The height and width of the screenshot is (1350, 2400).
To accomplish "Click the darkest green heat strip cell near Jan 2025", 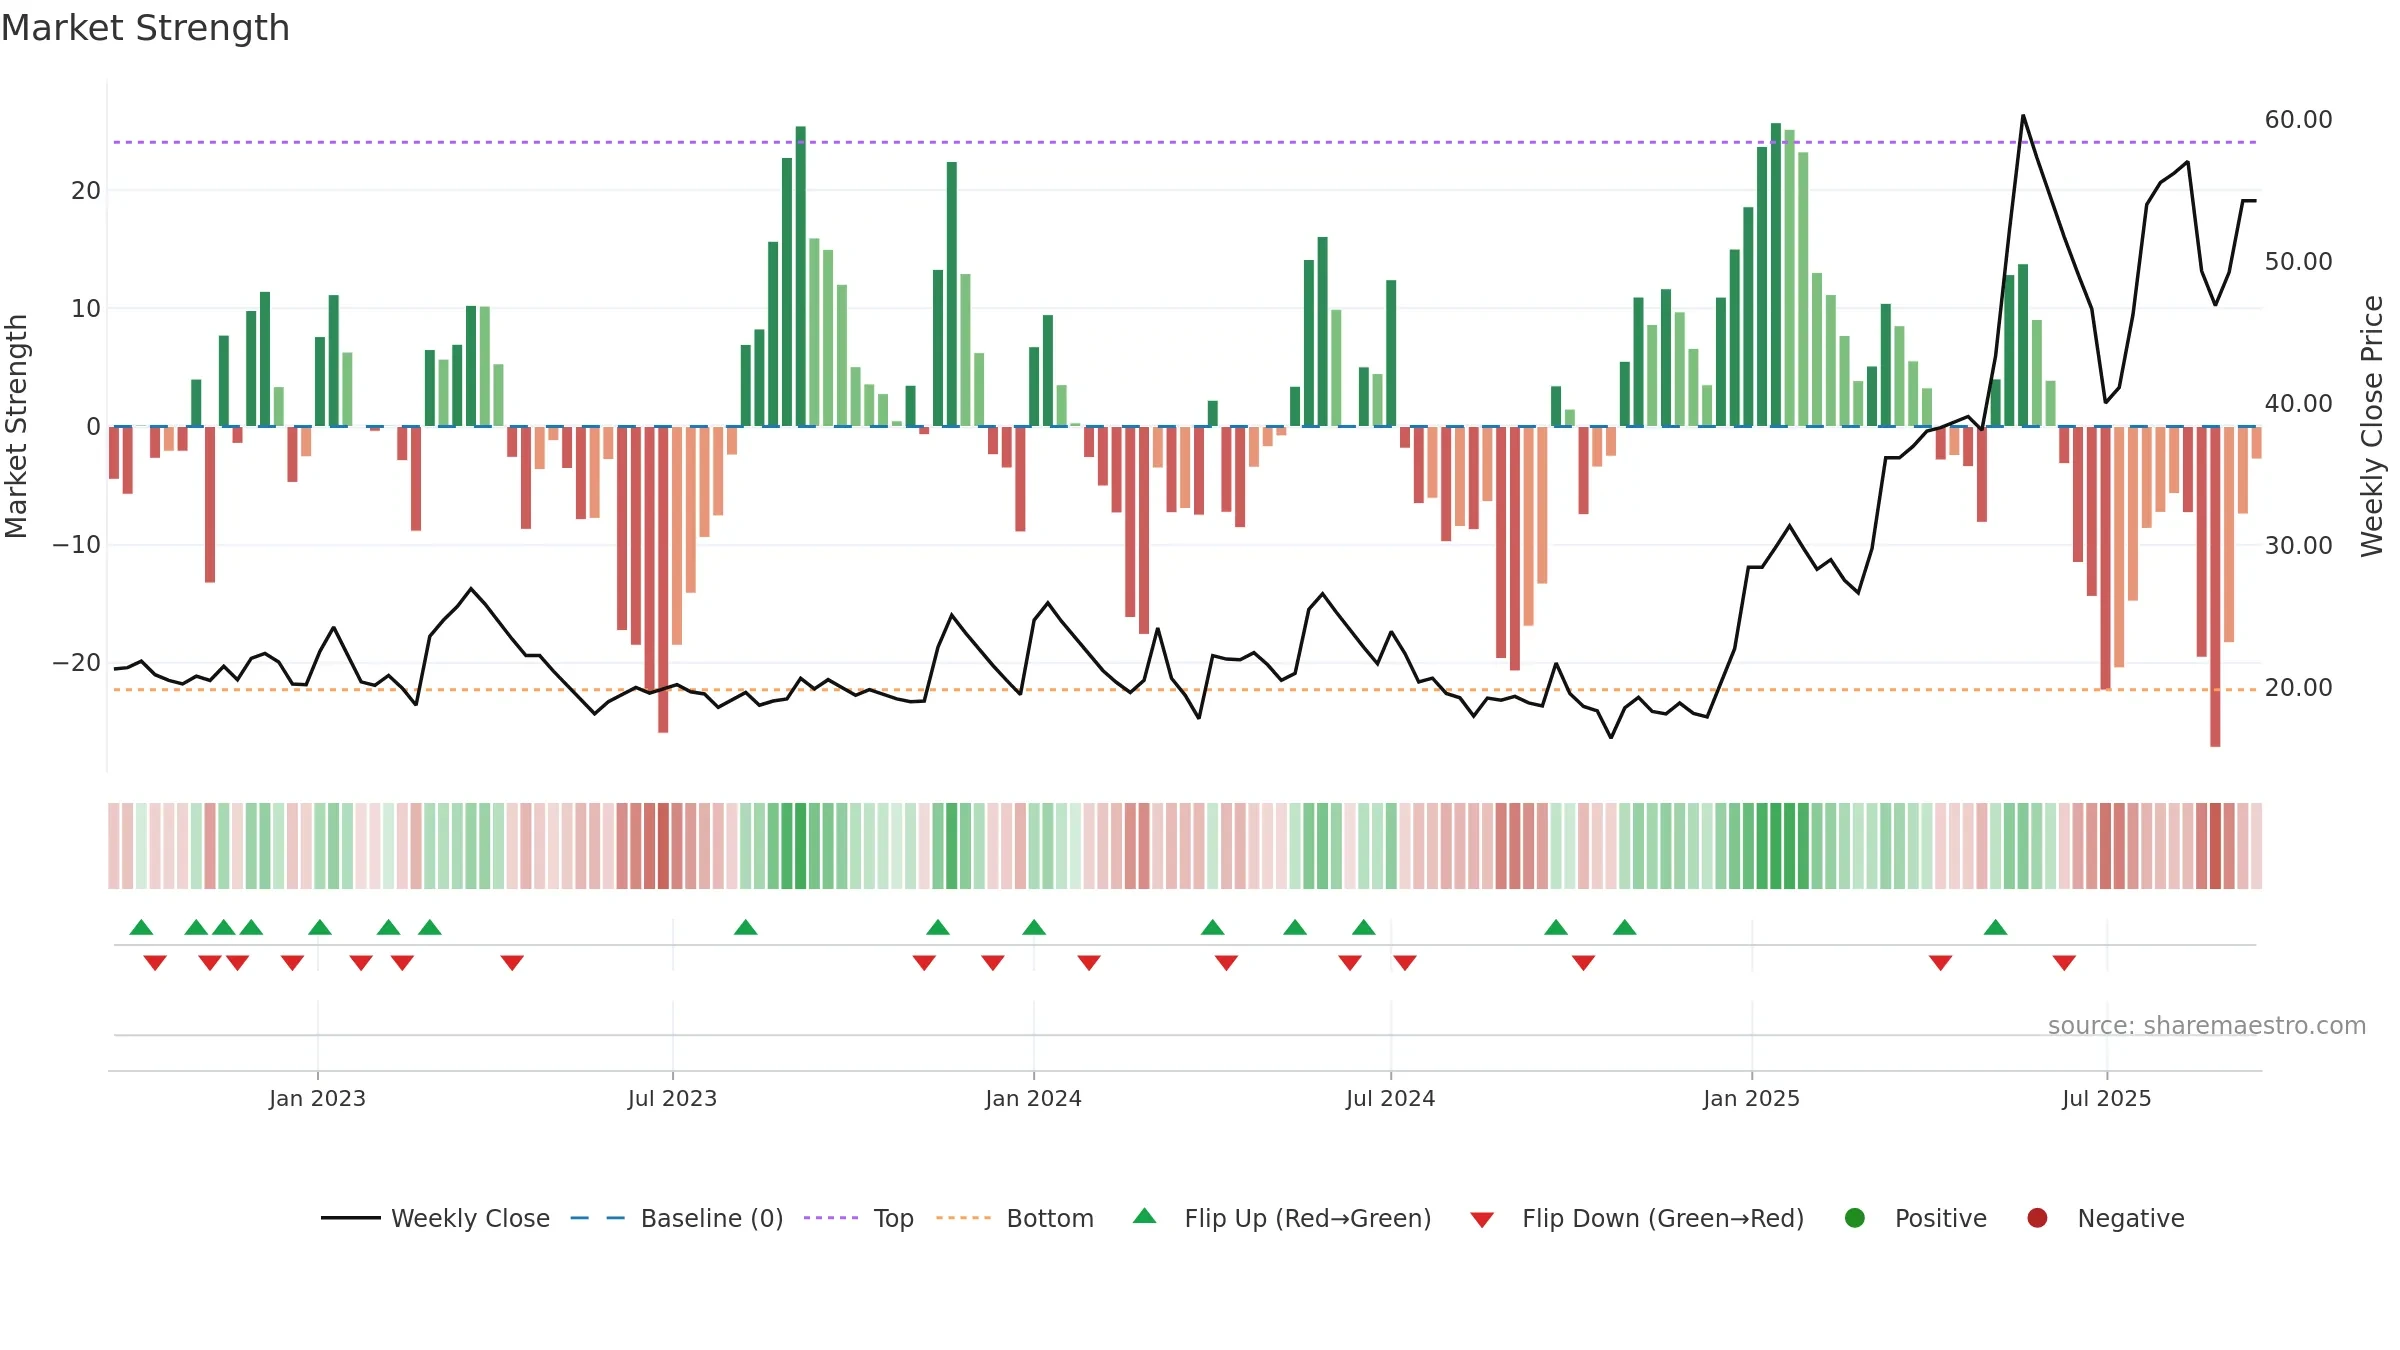I will (1776, 846).
